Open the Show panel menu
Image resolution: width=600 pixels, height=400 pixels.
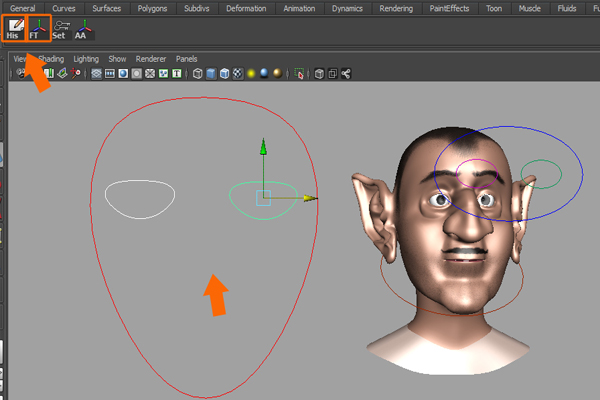117,59
